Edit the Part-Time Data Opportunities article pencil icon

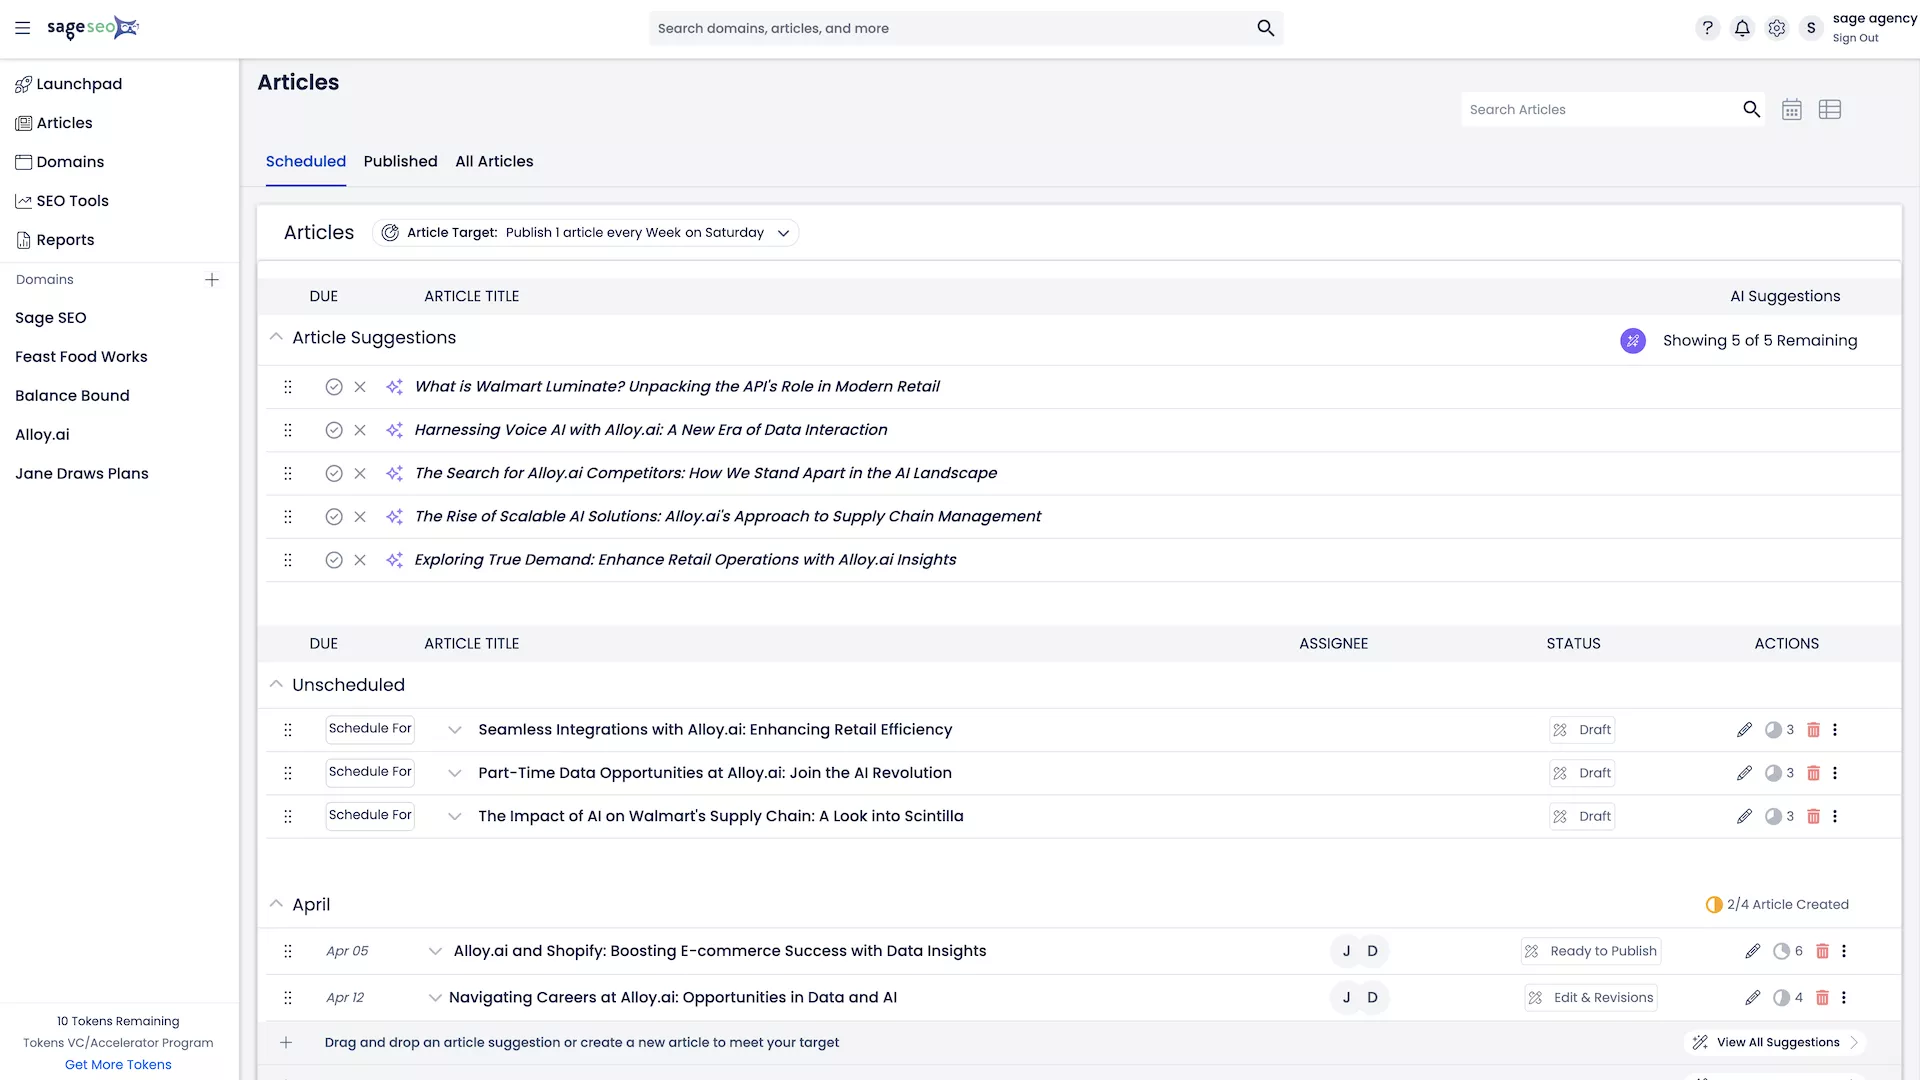pyautogui.click(x=1744, y=773)
